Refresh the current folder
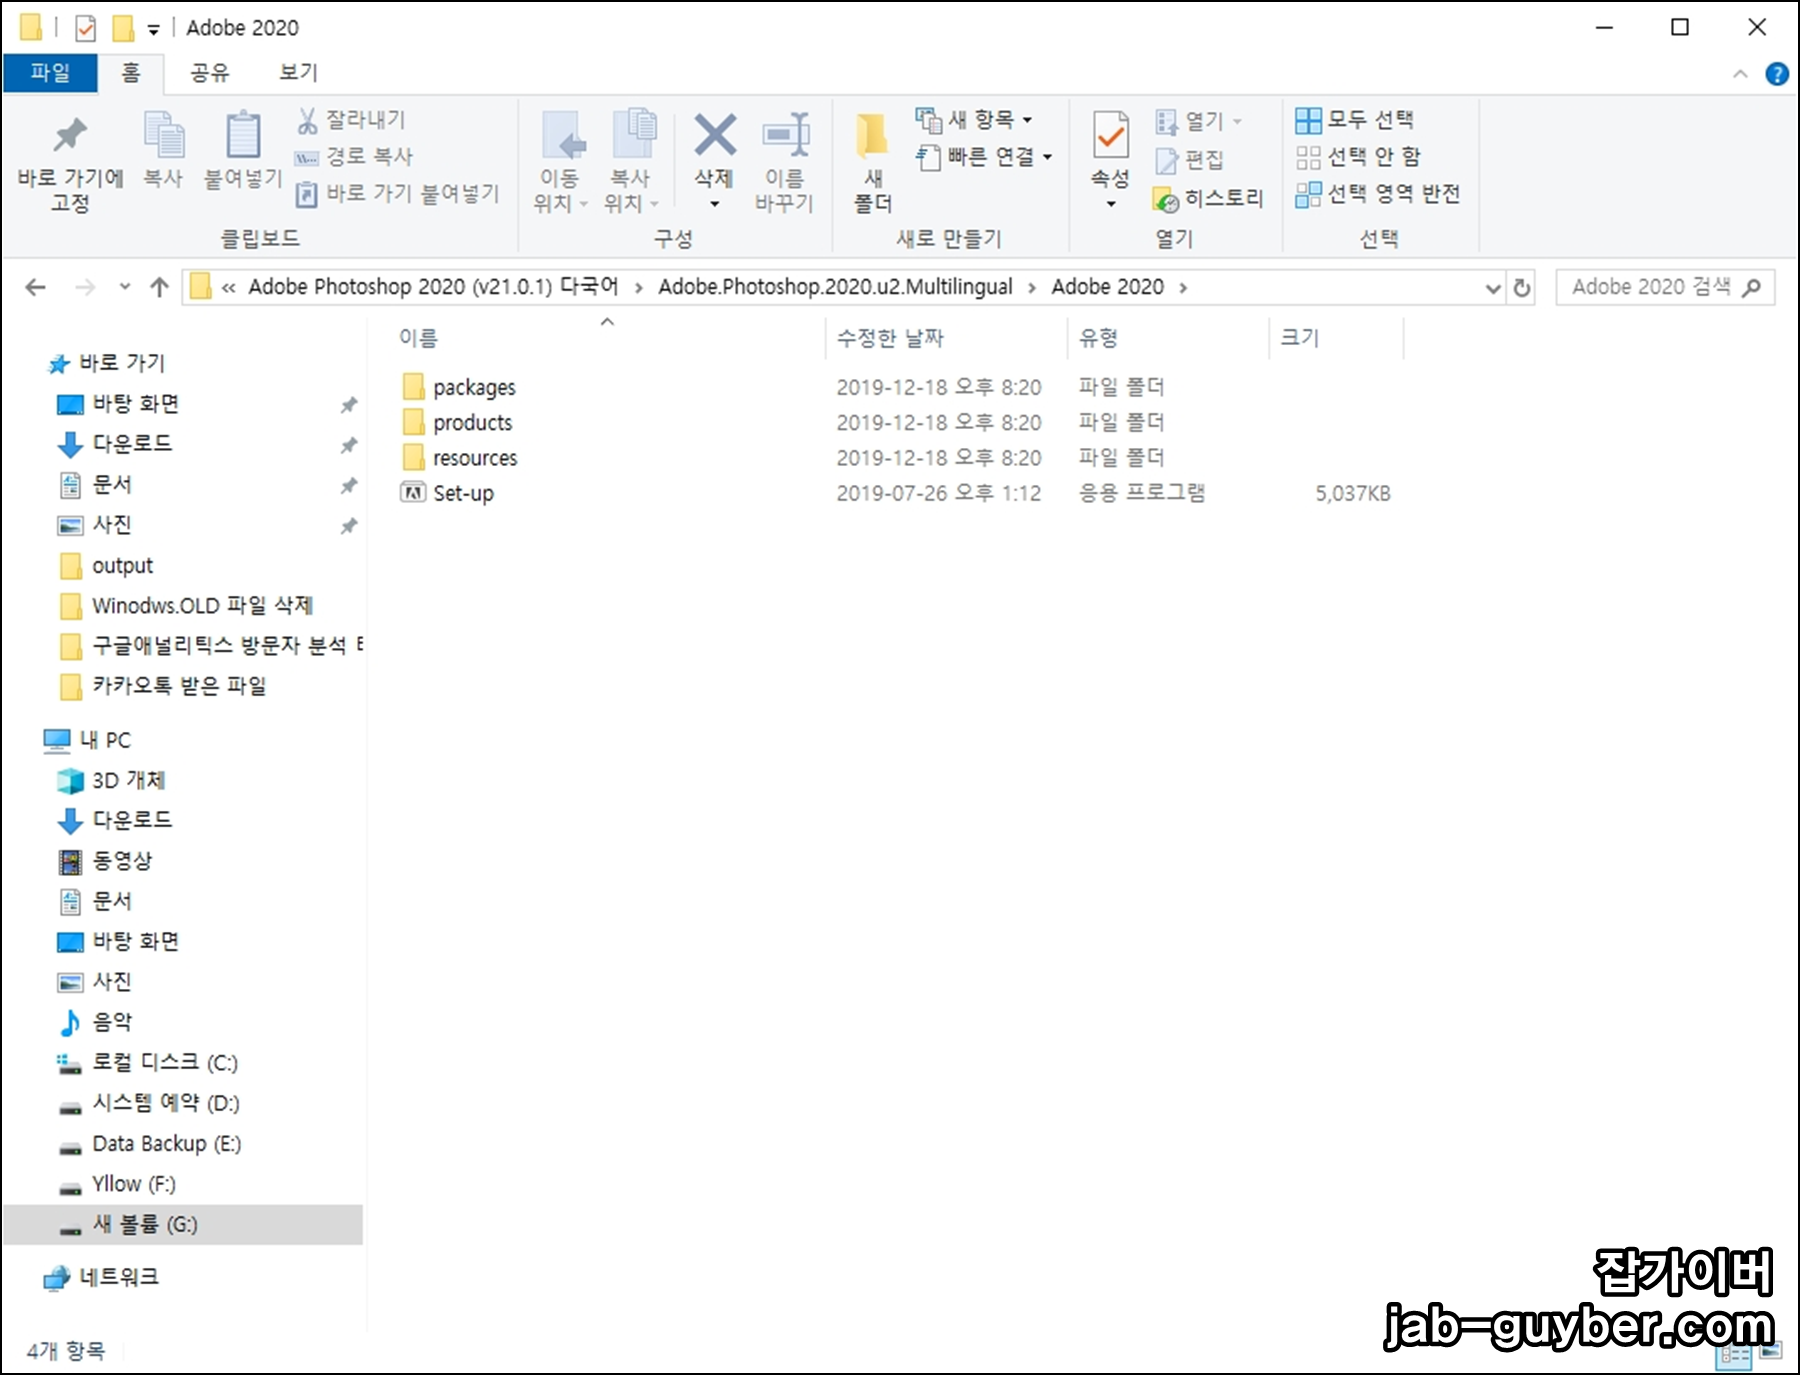The width and height of the screenshot is (1800, 1375). [1522, 288]
